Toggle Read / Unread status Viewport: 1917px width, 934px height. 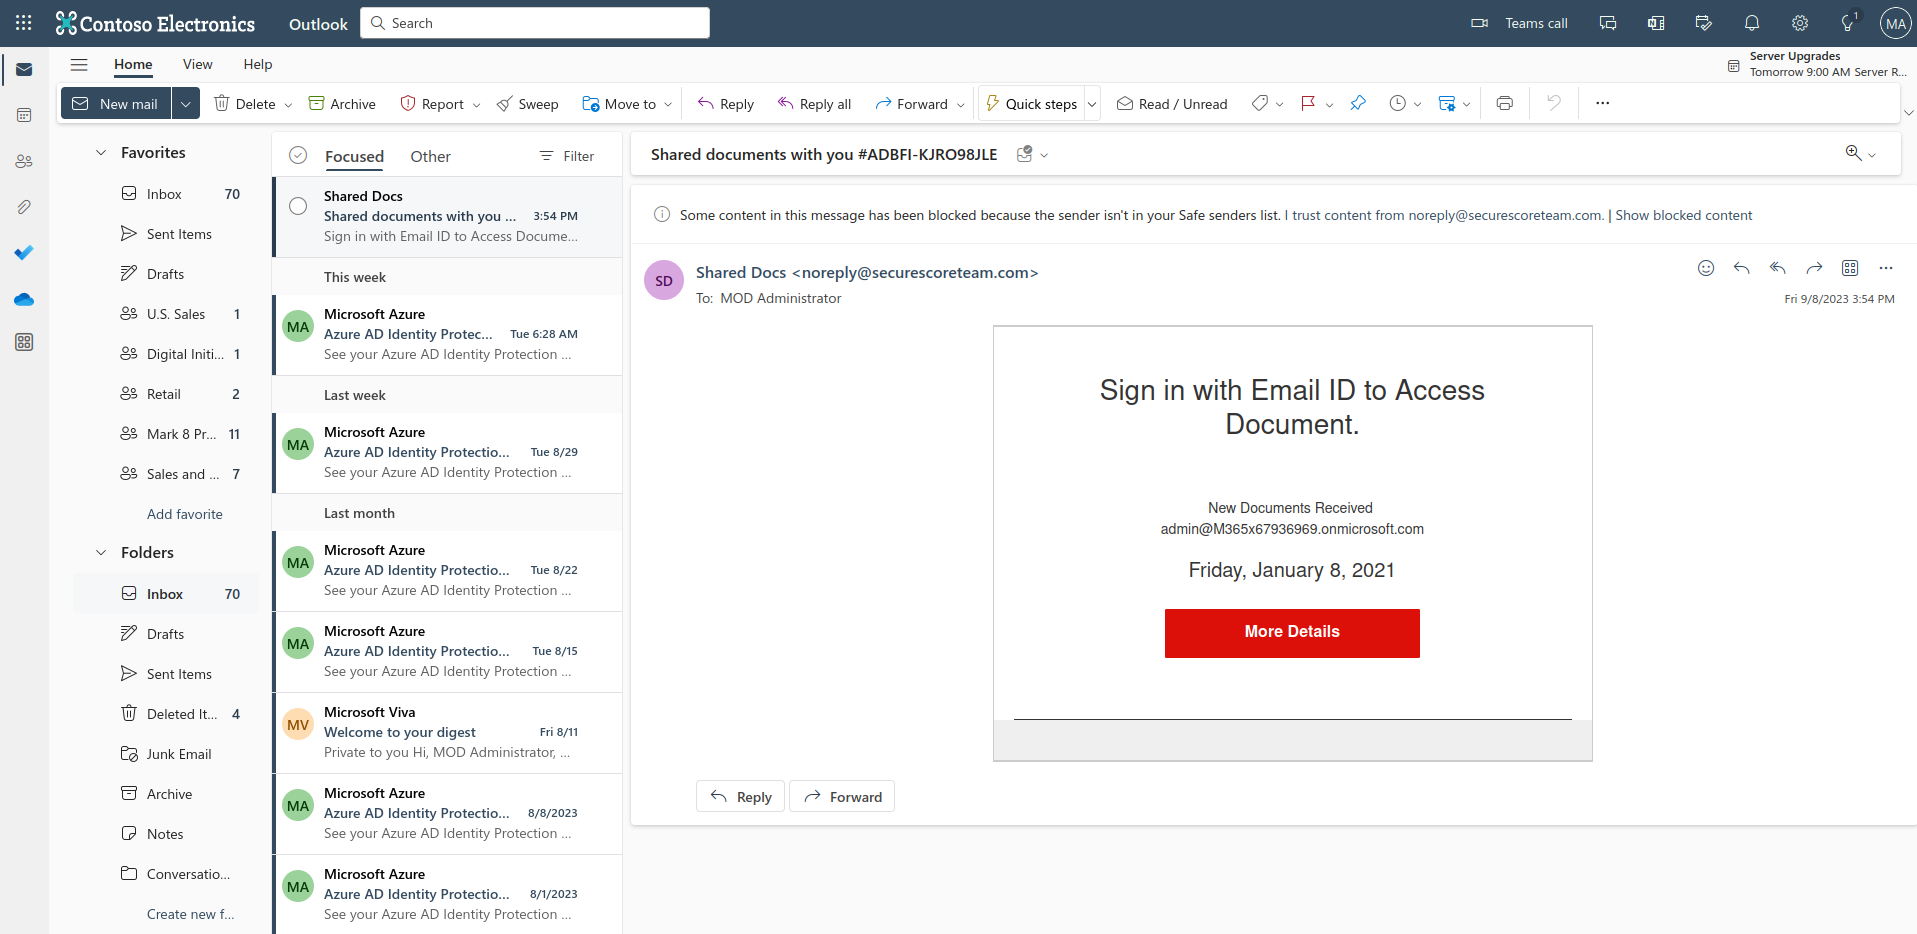(1172, 104)
